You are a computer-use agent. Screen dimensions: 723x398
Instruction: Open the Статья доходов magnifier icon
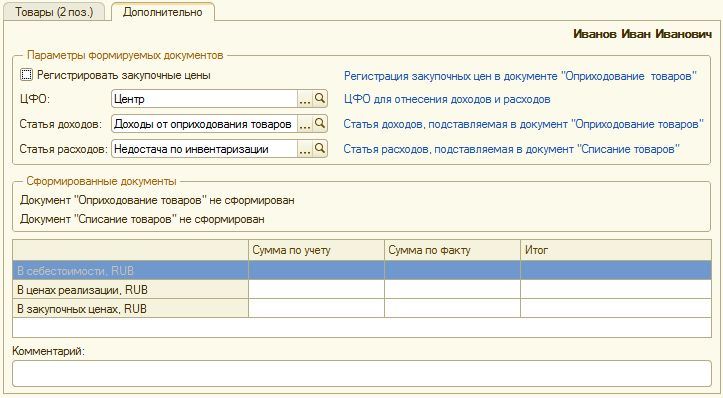click(320, 124)
